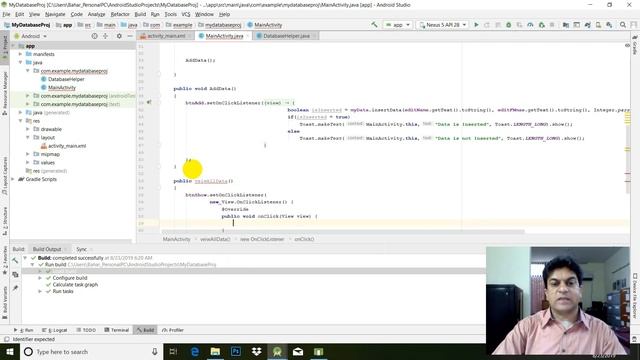Select the Sync tab in Build panel
Screen dimensions: 640x360
click(82, 249)
